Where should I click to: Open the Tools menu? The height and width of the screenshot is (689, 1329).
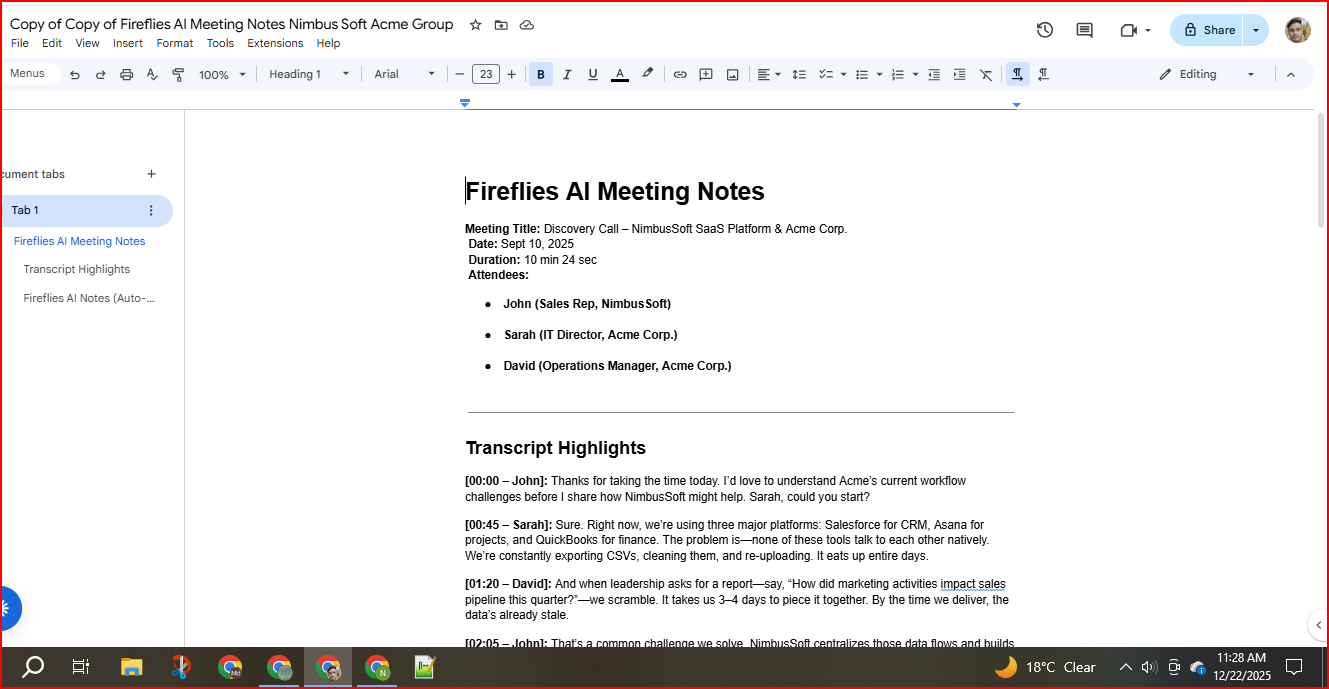tap(220, 43)
